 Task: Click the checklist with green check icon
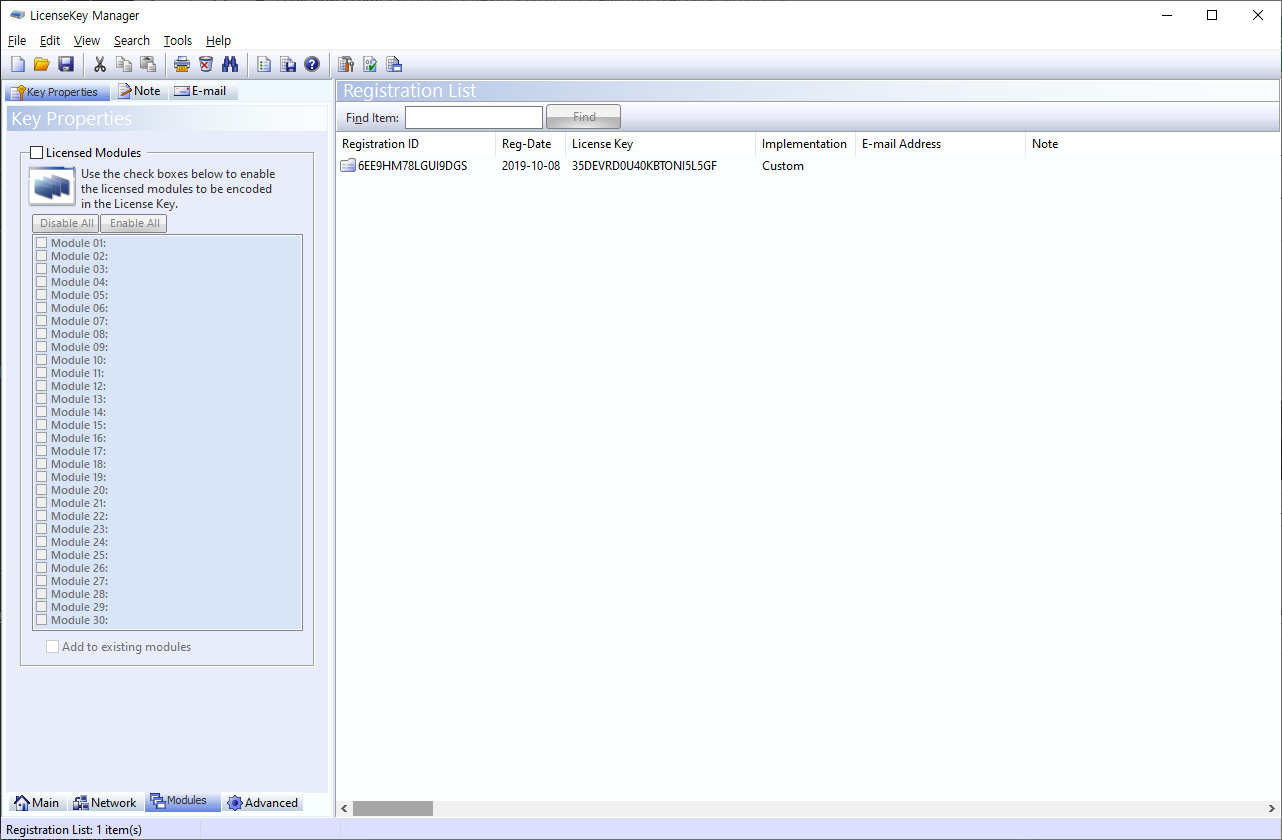pyautogui.click(x=370, y=65)
